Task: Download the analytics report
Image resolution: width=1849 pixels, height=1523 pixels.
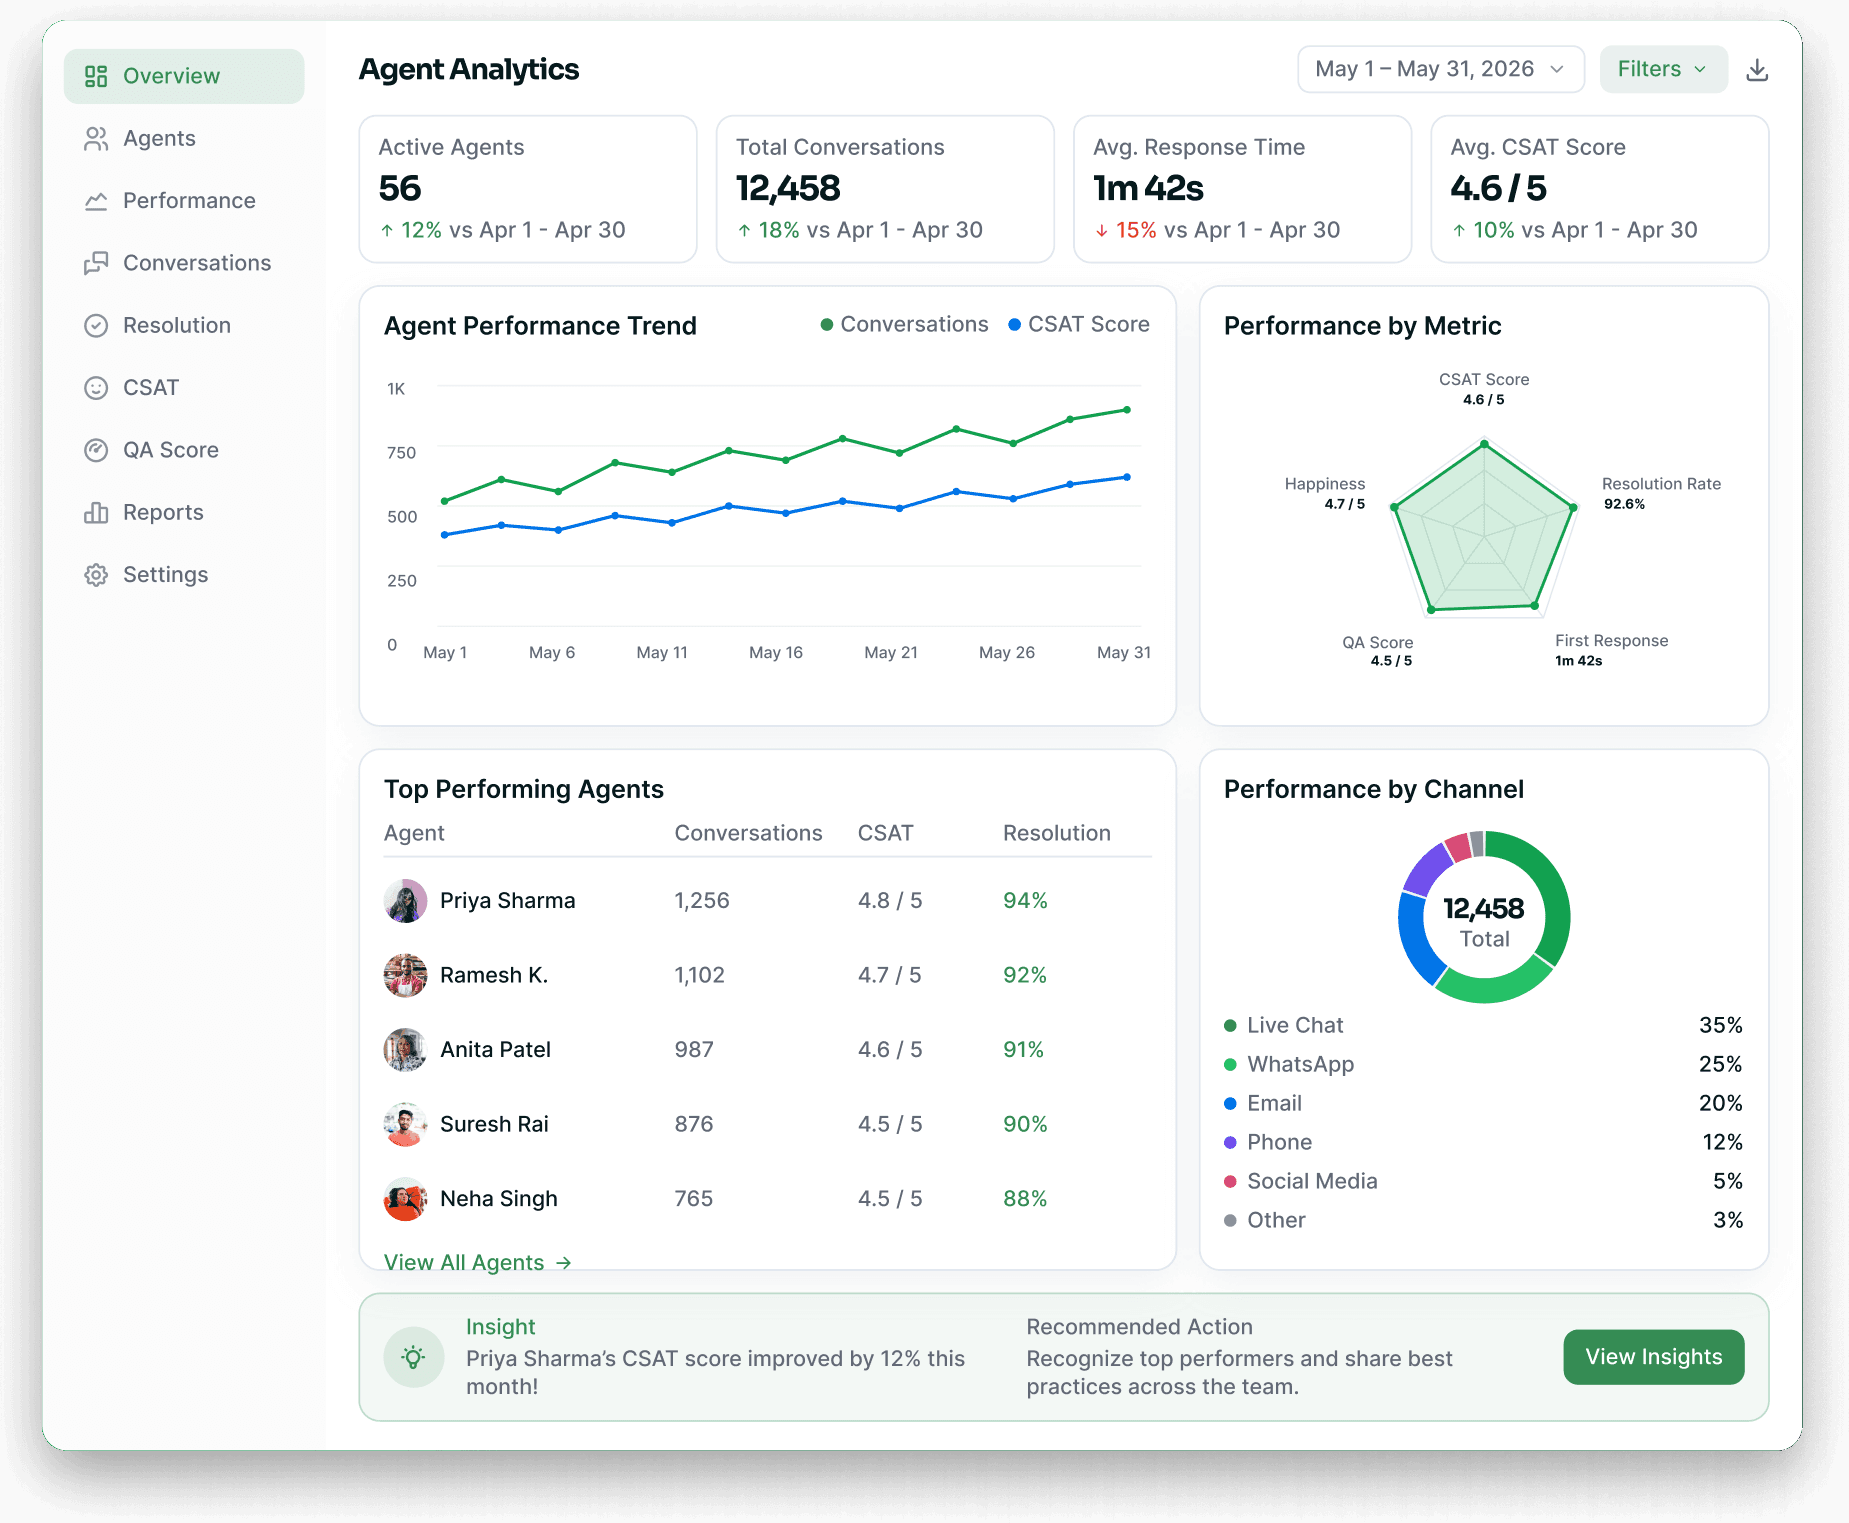Action: point(1757,70)
